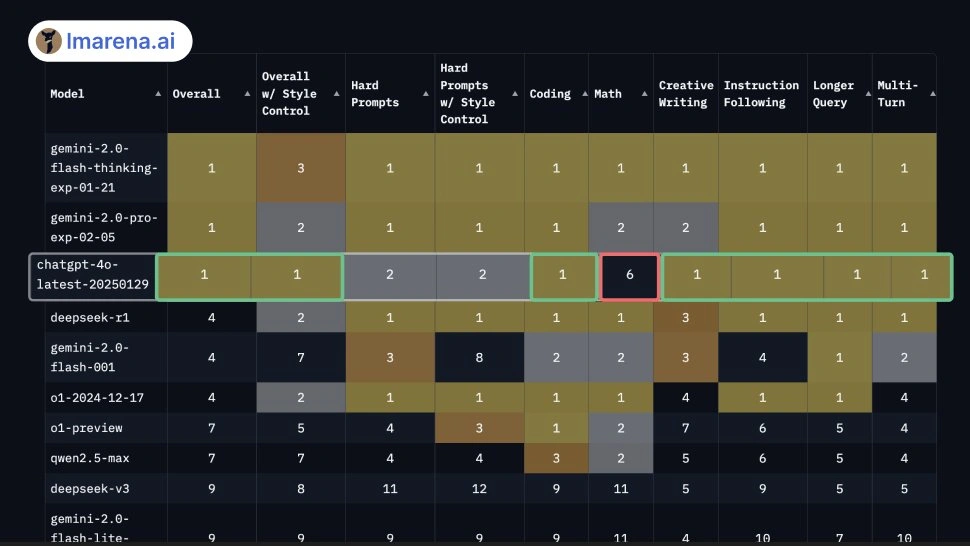This screenshot has width=970, height=546.
Task: Click the deepseek-v3 Hard Prompts w/ Style cell 12
Action: (x=479, y=488)
